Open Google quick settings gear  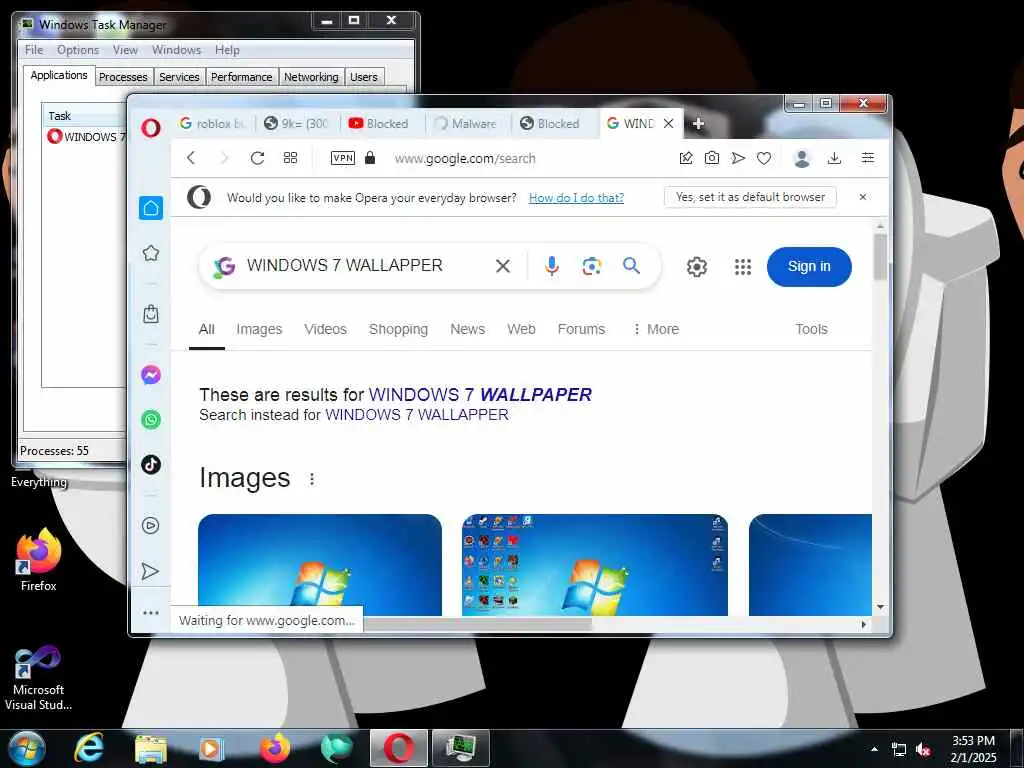[x=697, y=266]
